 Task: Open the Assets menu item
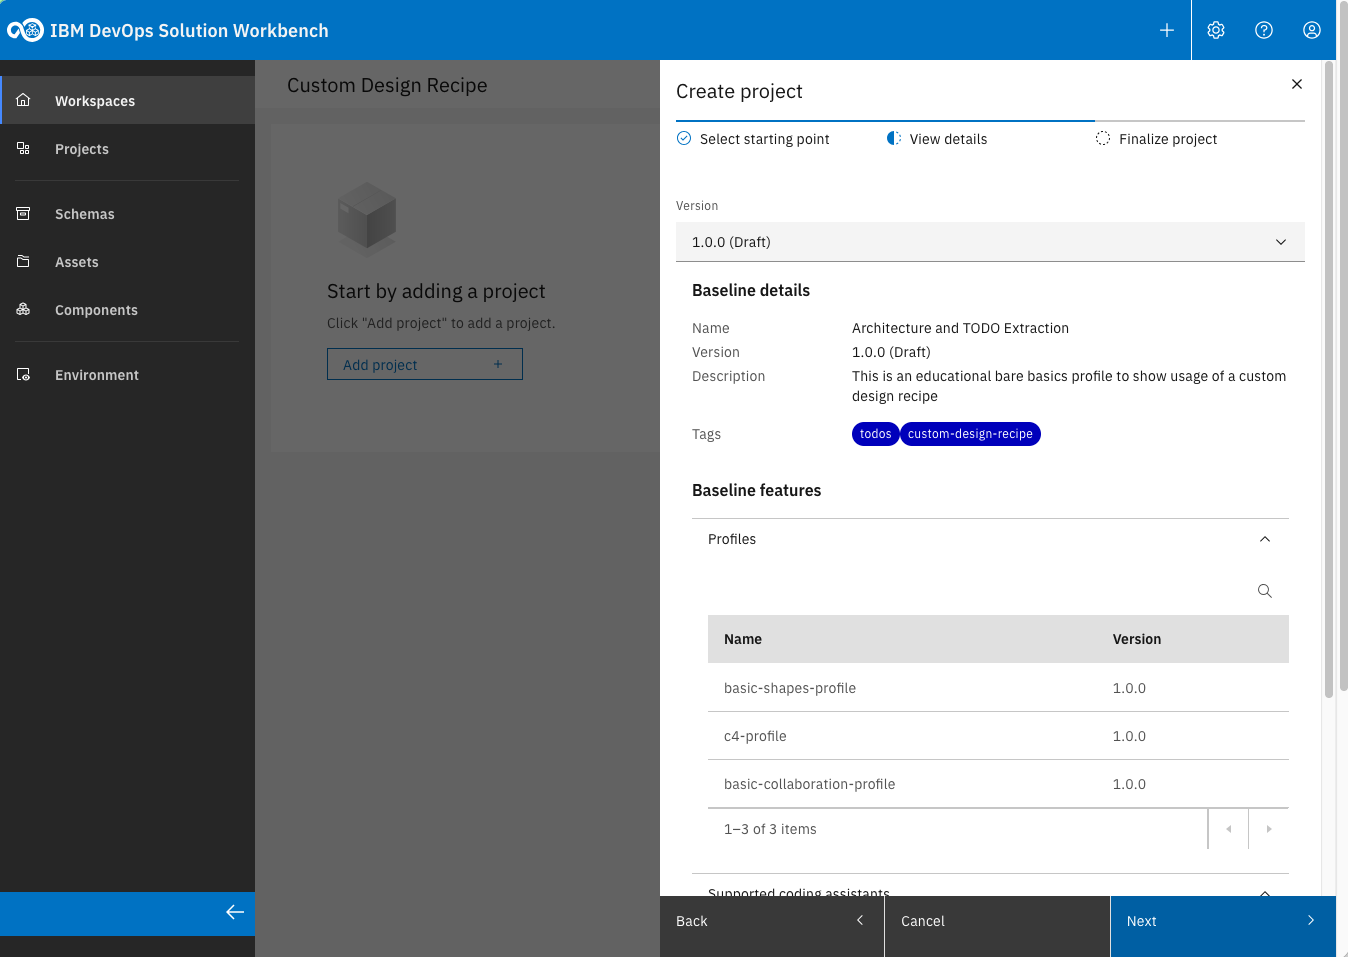tap(128, 261)
